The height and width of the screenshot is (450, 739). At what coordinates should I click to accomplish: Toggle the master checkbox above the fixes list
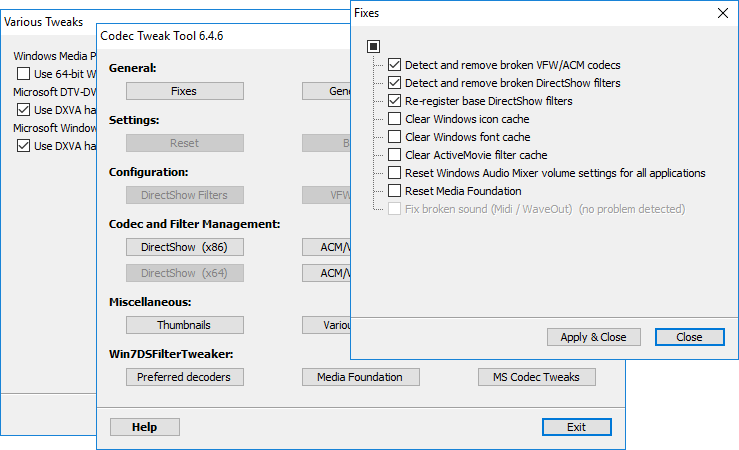(373, 46)
